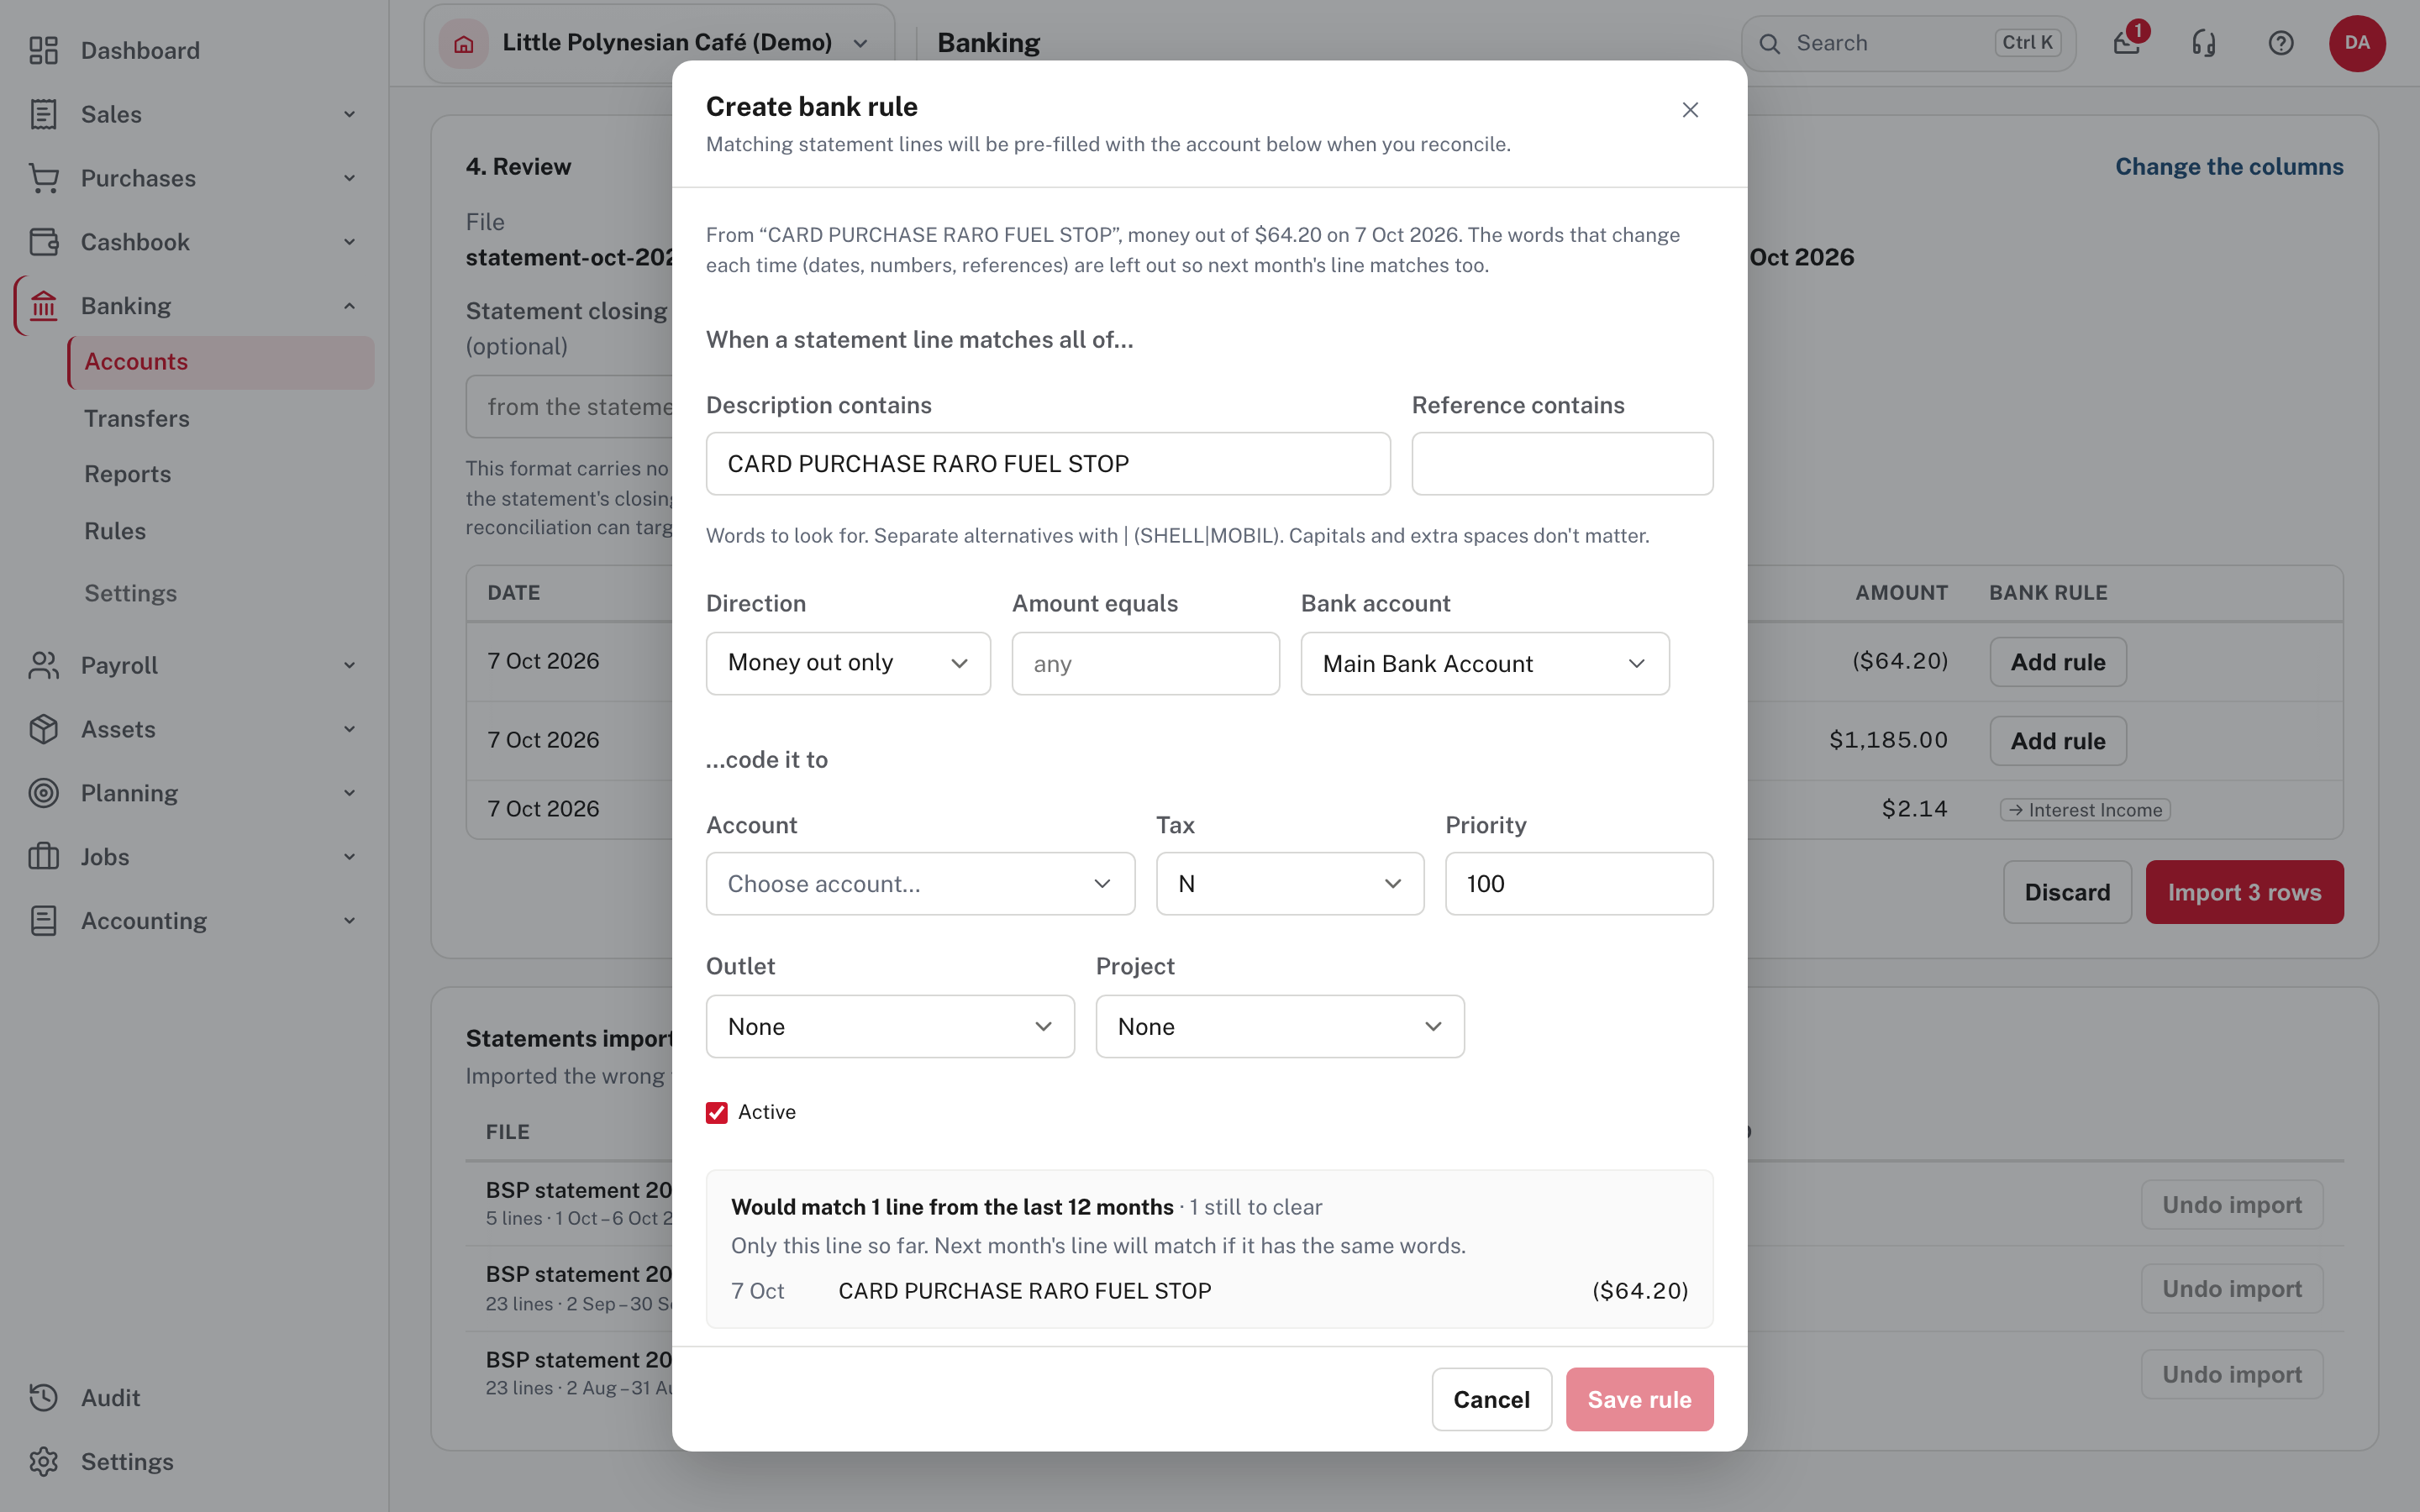Click the Cashbook wallet icon
The height and width of the screenshot is (1512, 2420).
[43, 242]
